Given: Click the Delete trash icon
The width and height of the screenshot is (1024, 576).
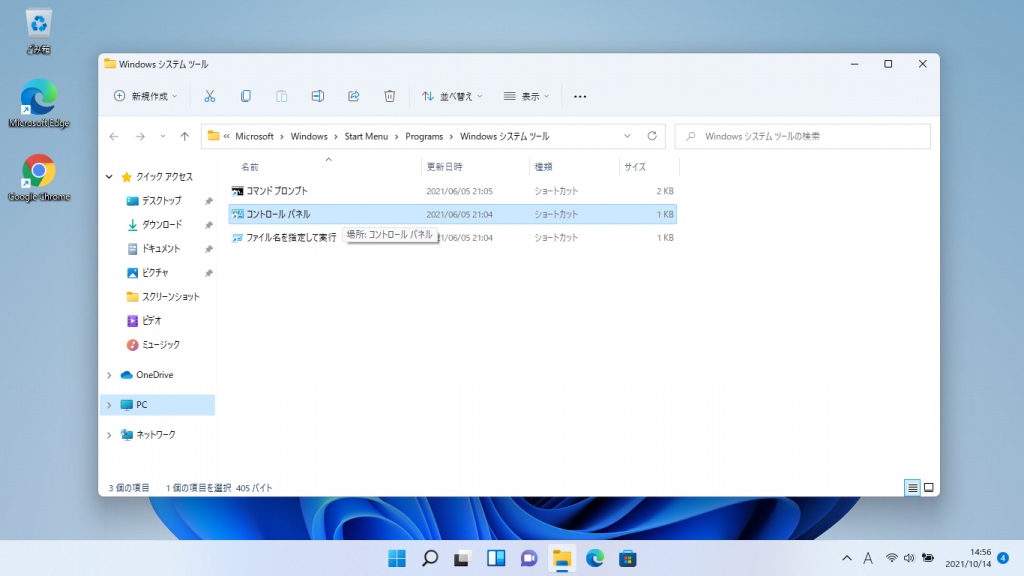Looking at the screenshot, I should (x=389, y=97).
